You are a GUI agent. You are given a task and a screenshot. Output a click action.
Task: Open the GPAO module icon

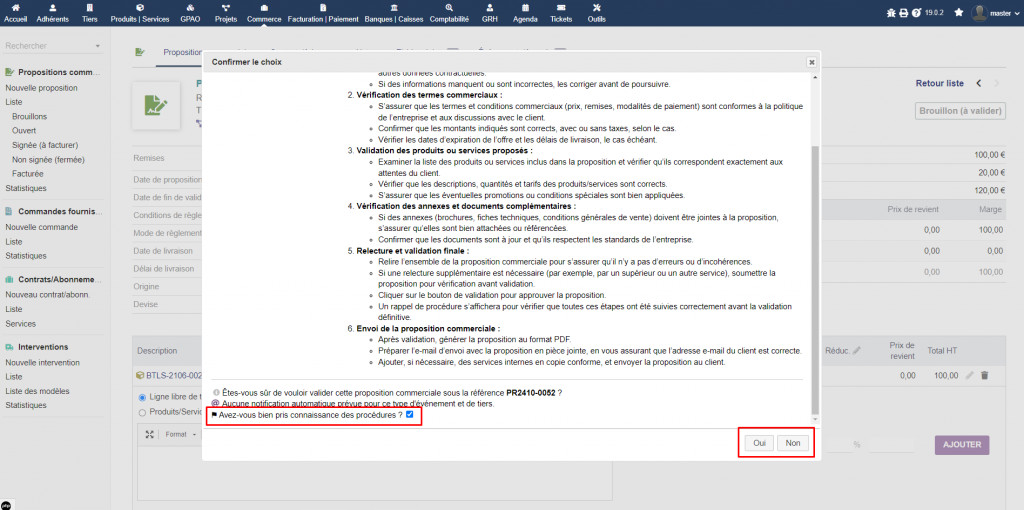(190, 8)
